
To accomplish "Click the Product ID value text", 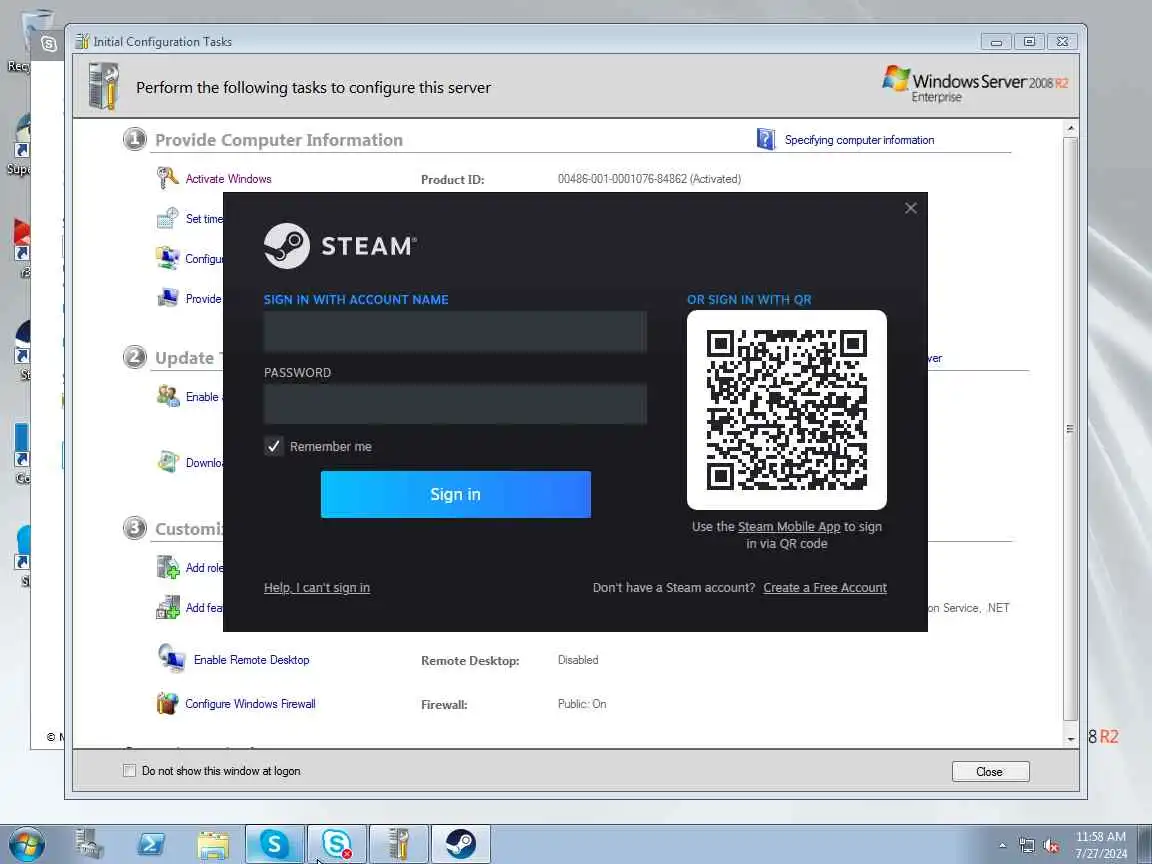I will click(x=649, y=179).
